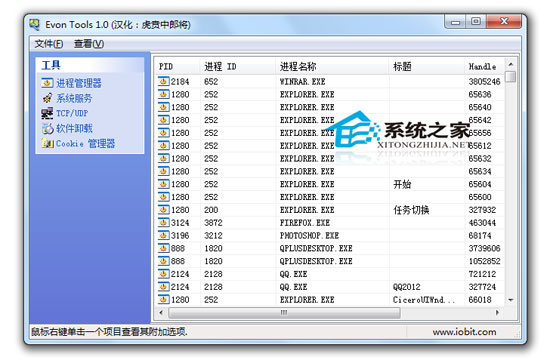Screen dimensions: 550x363
Task: Click the Evon Tools title bar icon
Action: (x=35, y=25)
